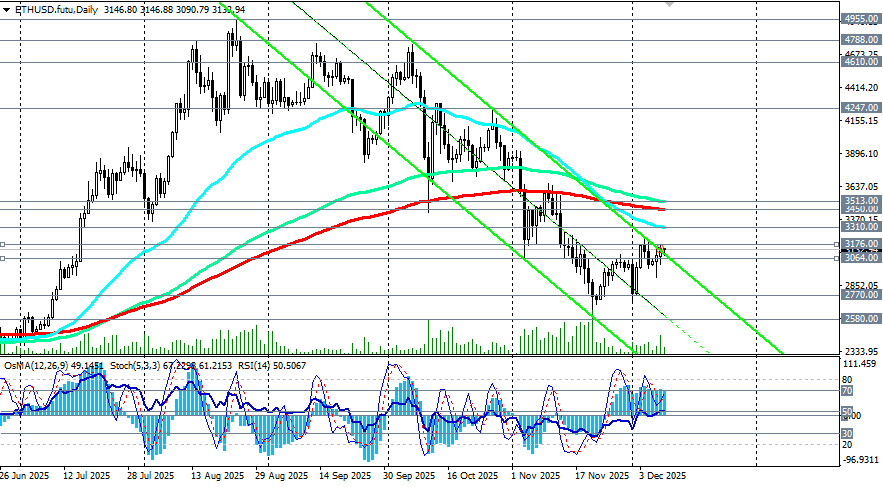The image size is (883, 487).
Task: Select the 3064.00 line's right-end square handle
Action: pos(837,258)
